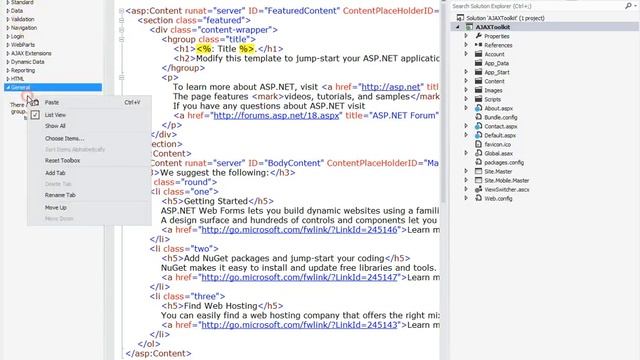Collapse the AJAXToolkit project node

point(458,27)
